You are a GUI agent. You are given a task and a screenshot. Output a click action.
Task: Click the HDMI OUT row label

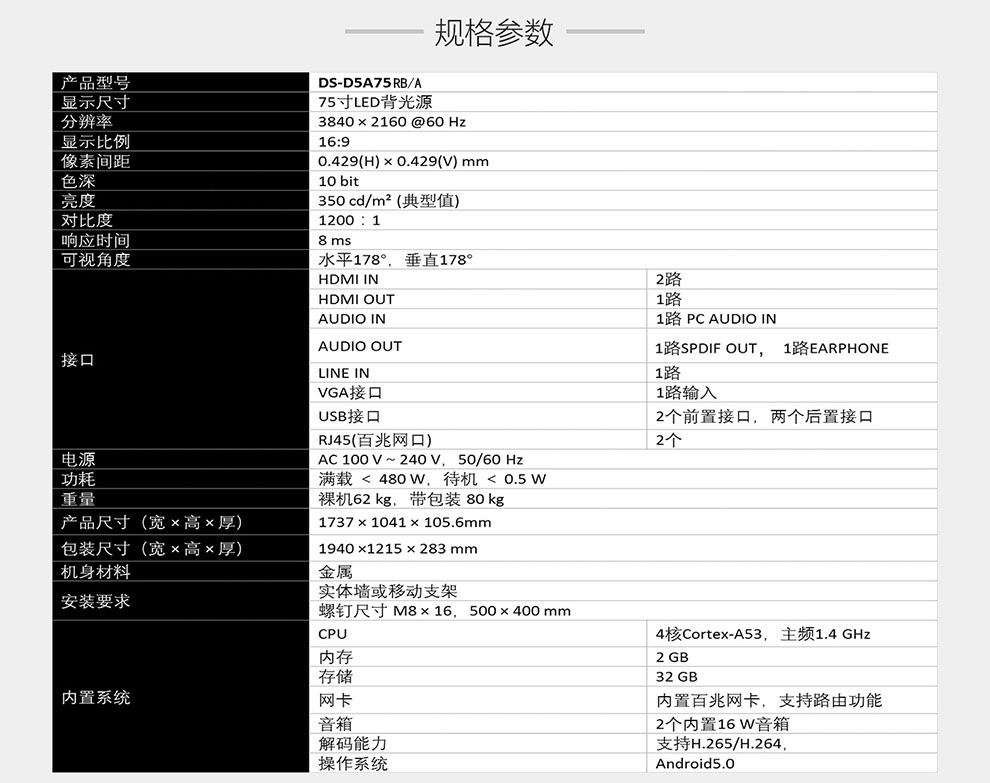point(357,299)
